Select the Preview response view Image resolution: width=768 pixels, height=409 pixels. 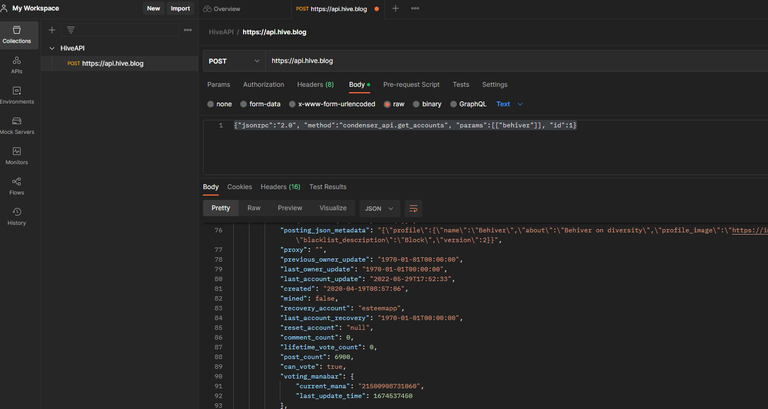290,208
